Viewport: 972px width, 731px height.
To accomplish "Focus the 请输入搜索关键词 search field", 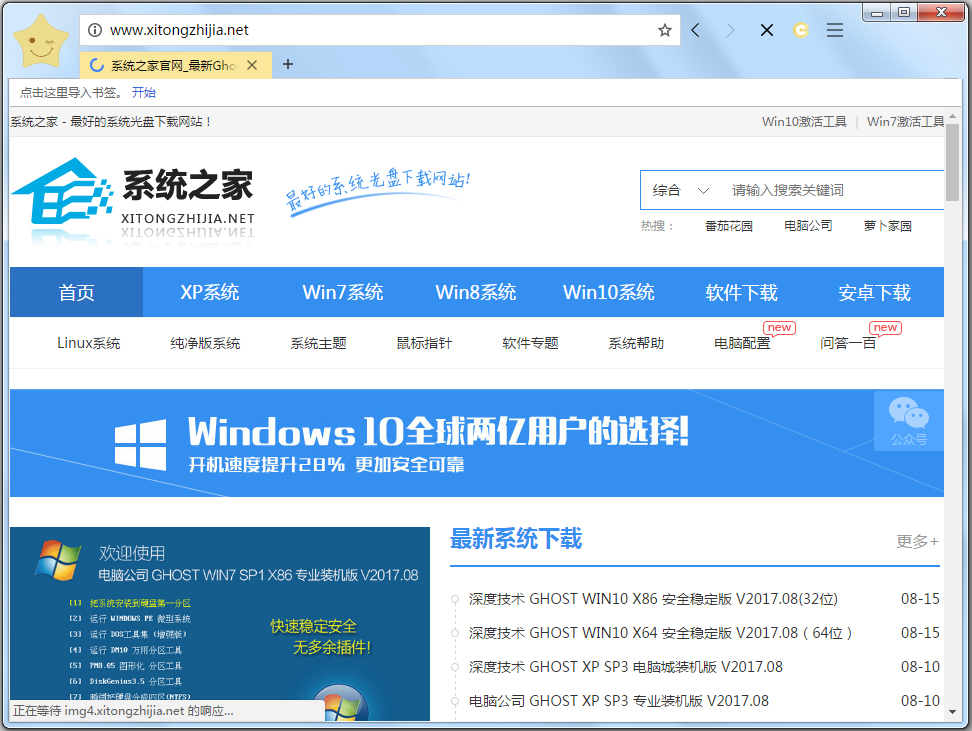I will click(x=834, y=190).
